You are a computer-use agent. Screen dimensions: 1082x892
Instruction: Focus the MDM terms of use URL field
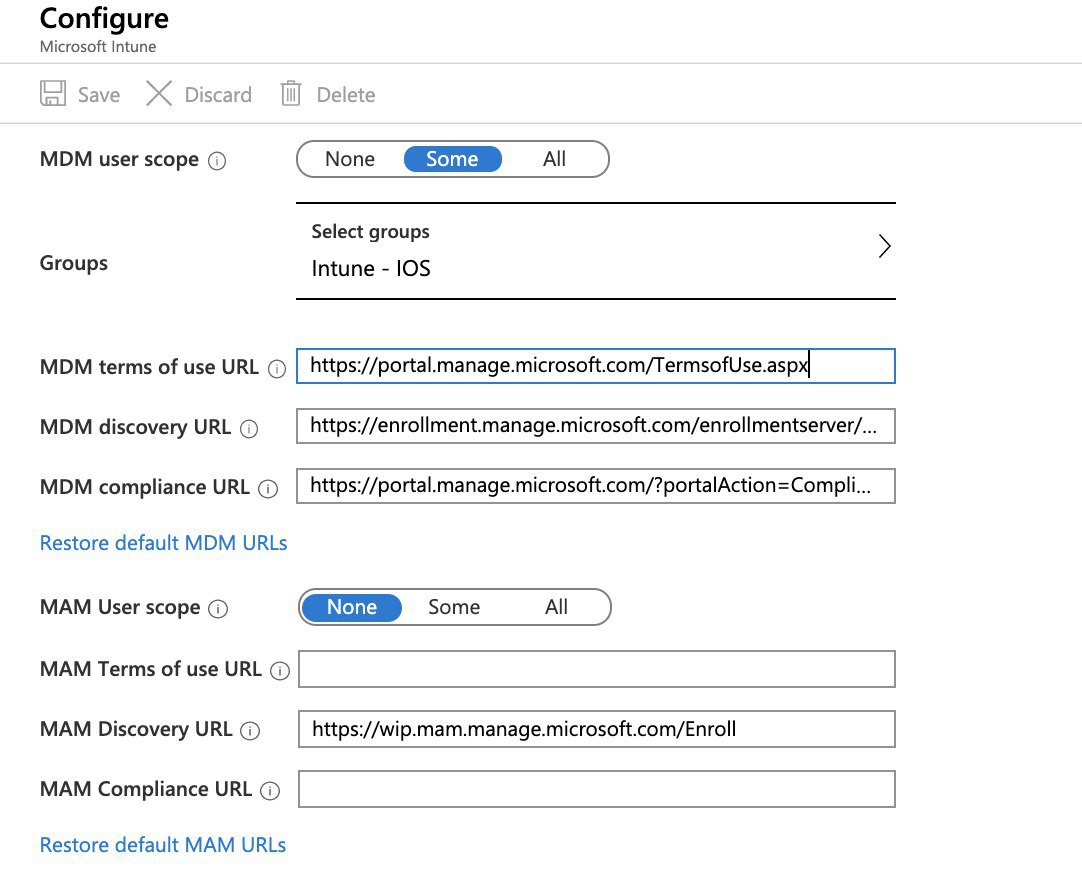click(596, 366)
